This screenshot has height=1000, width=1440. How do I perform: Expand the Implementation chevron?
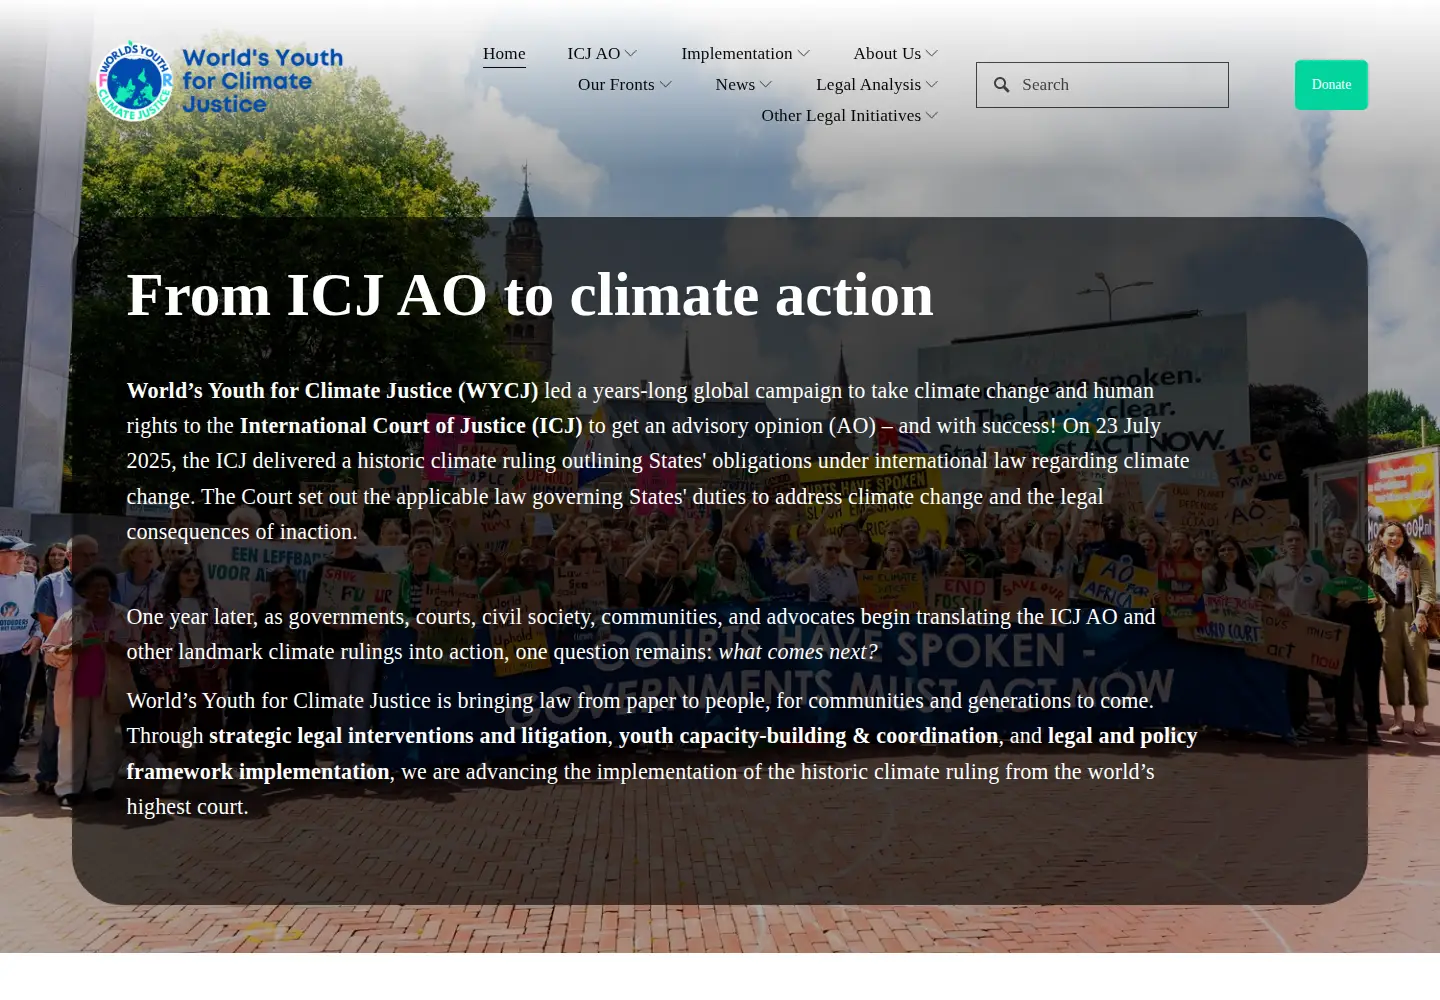(804, 54)
